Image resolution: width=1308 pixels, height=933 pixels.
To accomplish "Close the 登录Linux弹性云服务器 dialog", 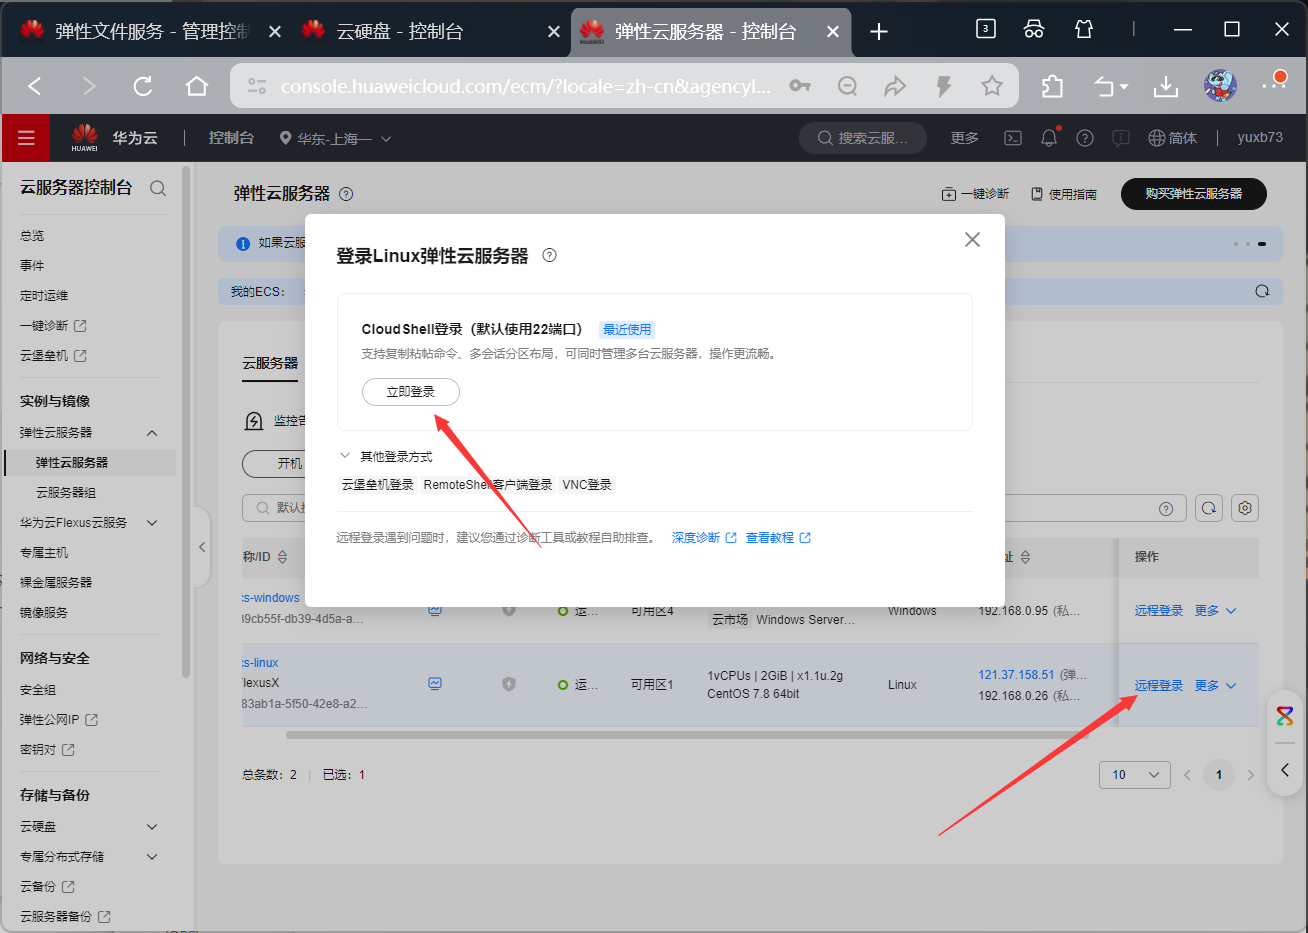I will point(972,240).
